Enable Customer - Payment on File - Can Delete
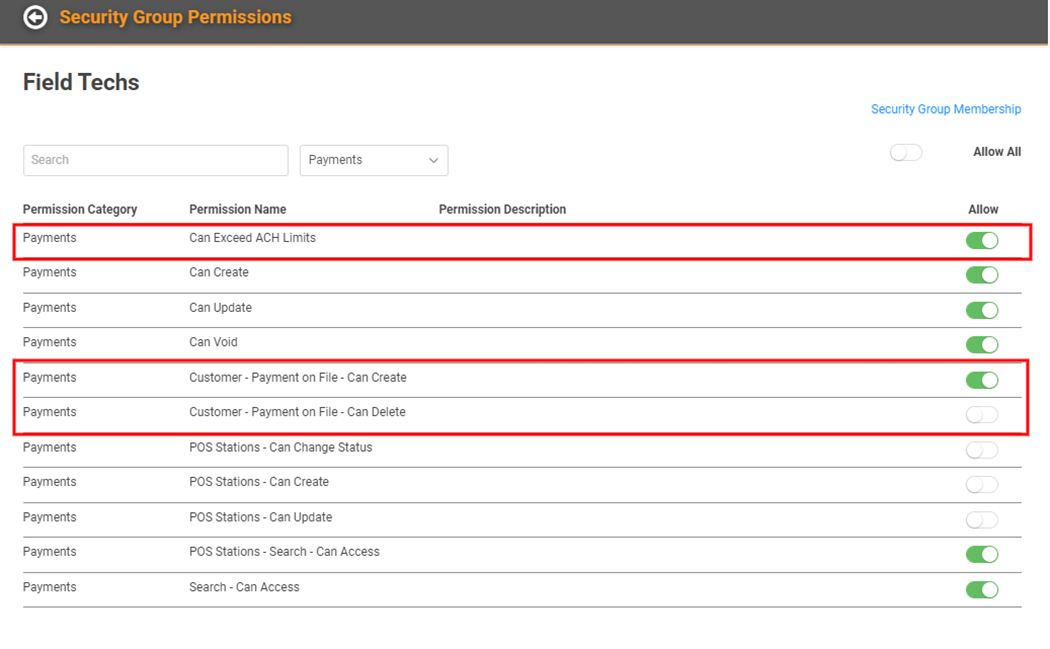The image size is (1050, 649). coord(981,414)
